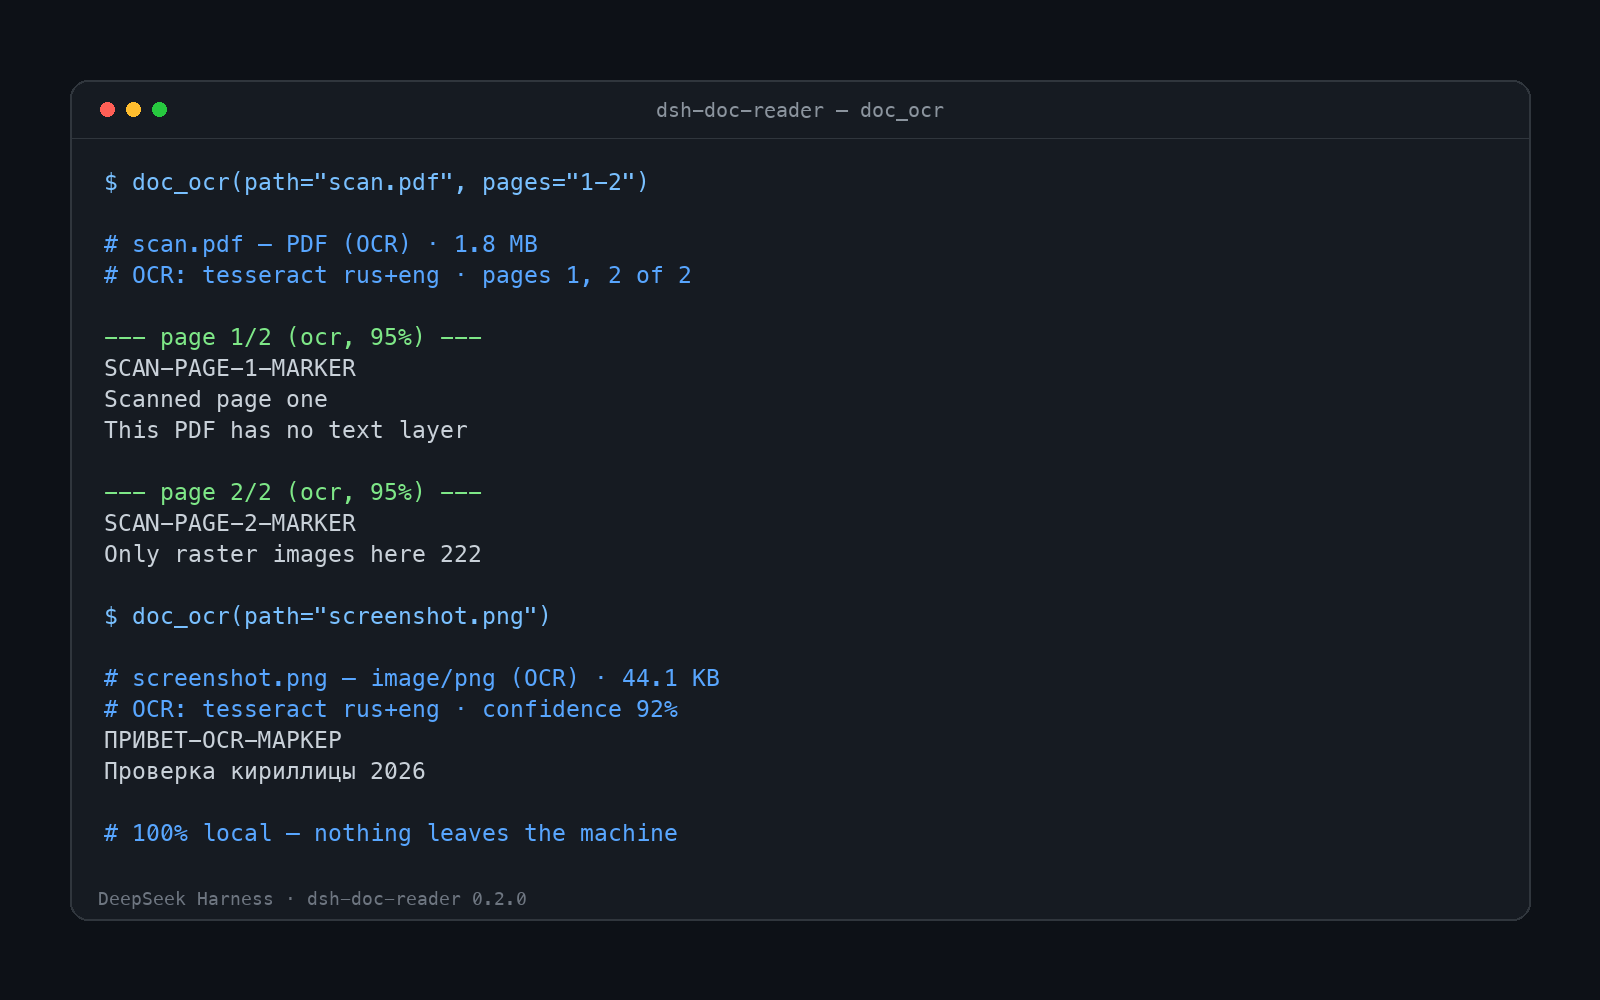The height and width of the screenshot is (1000, 1600).
Task: Click the green header '--- page 1/2 (ocr, 95%) ---'
Action: [293, 337]
